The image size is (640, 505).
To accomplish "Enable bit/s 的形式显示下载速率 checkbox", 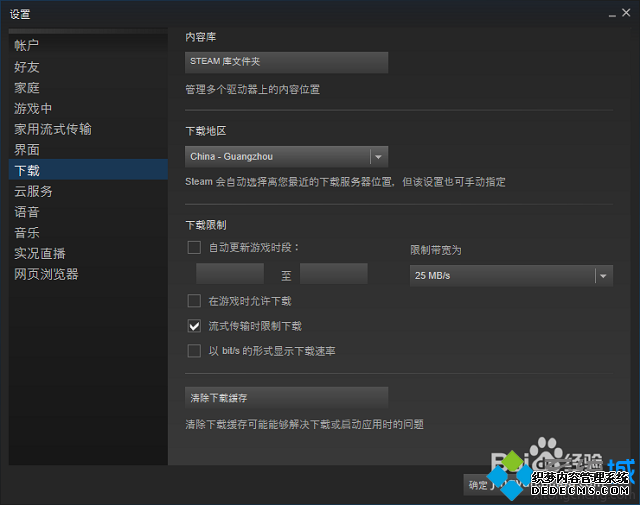I will 194,351.
